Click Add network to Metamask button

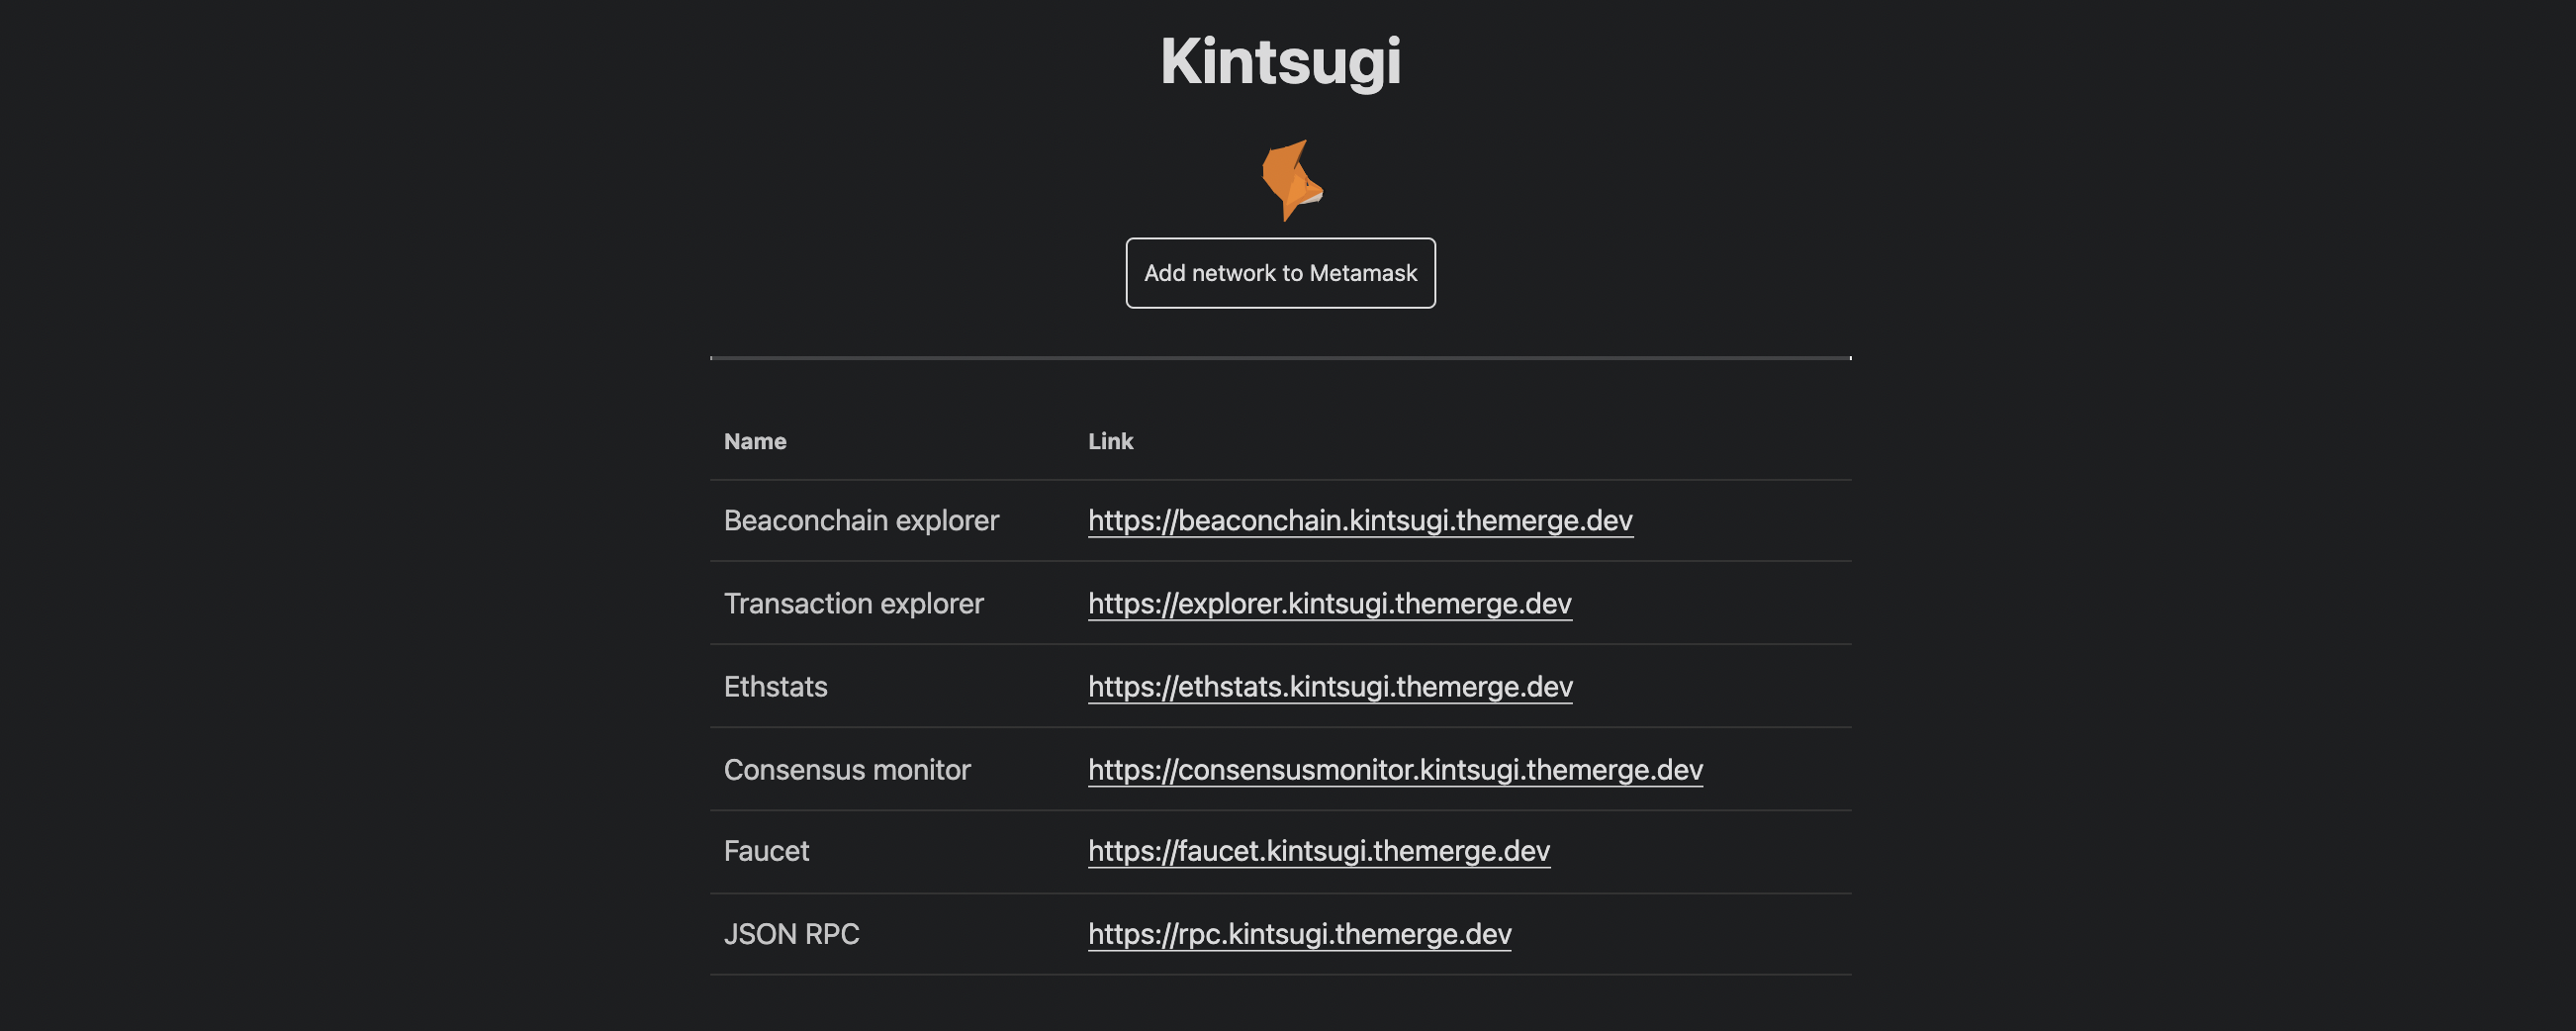pyautogui.click(x=1280, y=273)
